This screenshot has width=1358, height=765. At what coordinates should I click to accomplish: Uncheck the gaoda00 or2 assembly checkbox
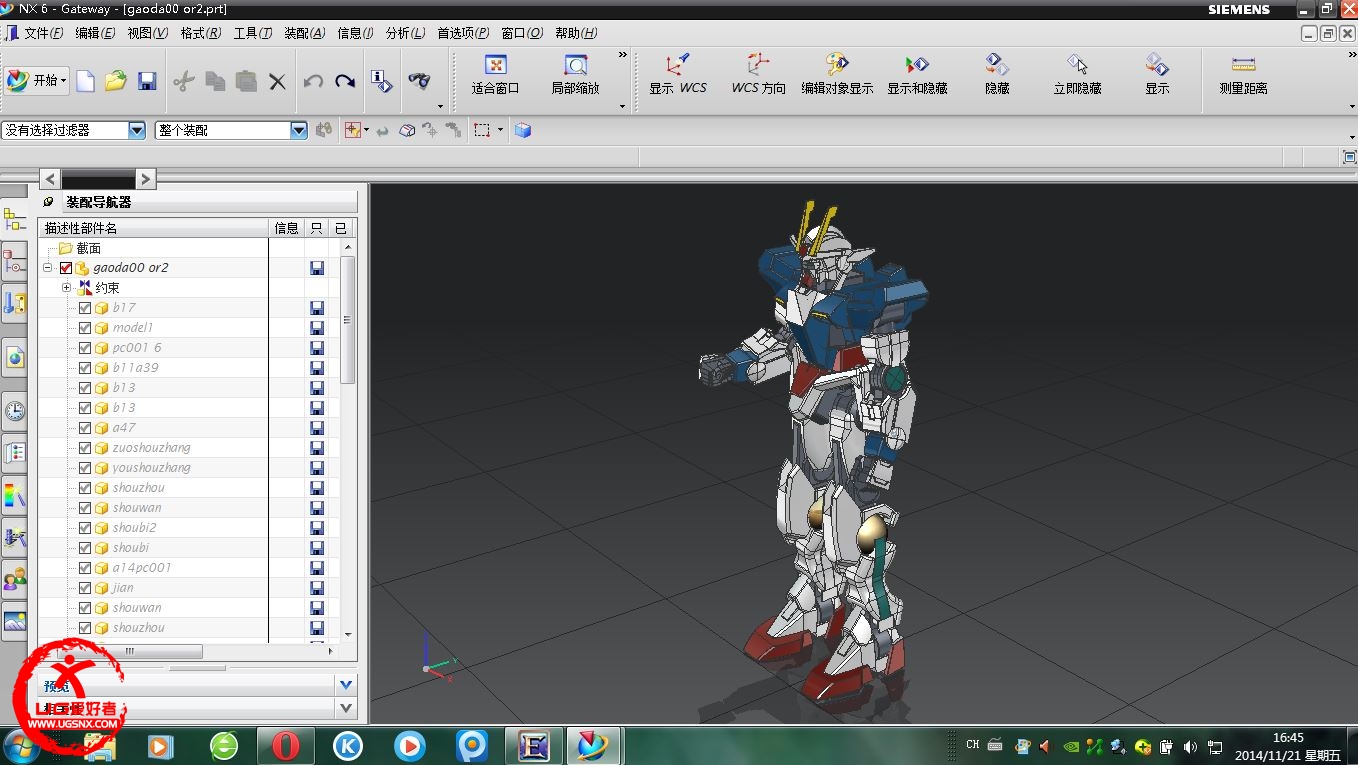click(66, 268)
